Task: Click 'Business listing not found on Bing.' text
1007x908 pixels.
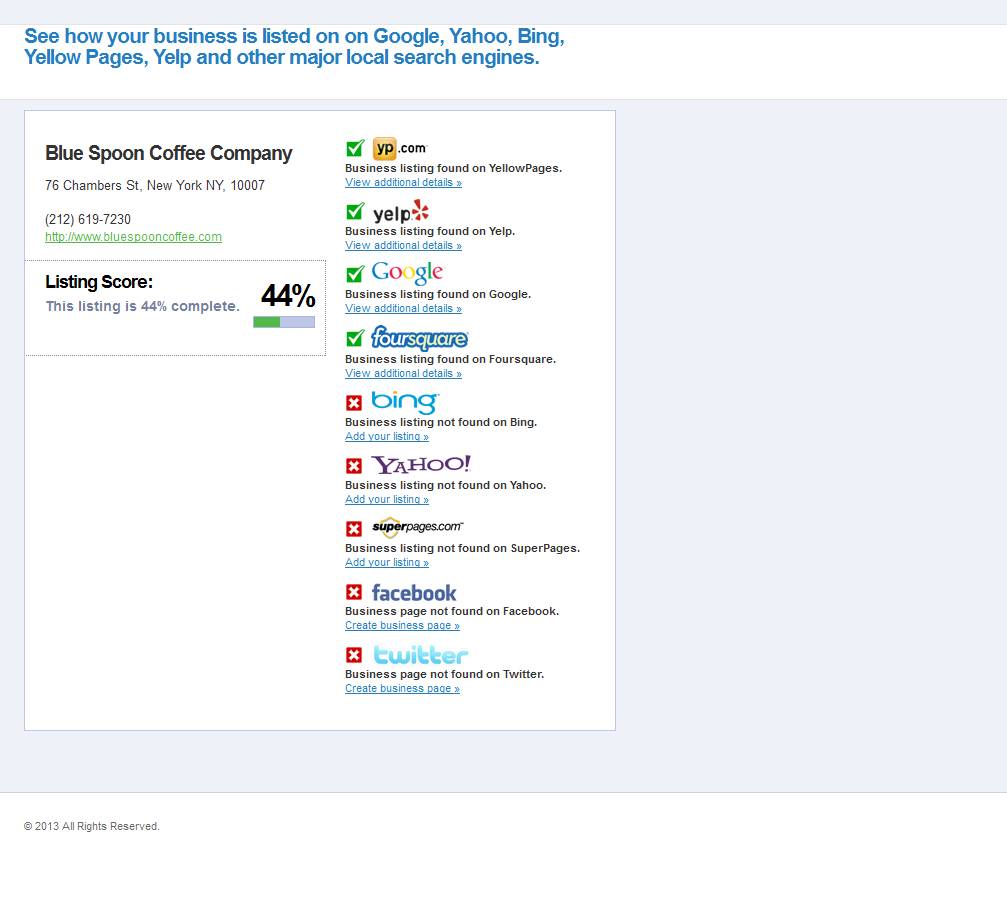Action: pyautogui.click(x=441, y=422)
